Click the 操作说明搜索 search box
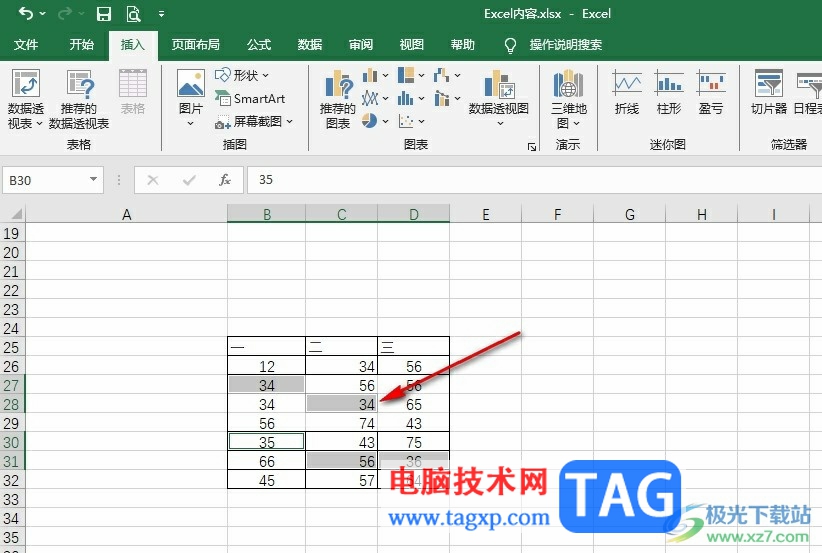Screen dimensions: 822x553 tap(565, 45)
